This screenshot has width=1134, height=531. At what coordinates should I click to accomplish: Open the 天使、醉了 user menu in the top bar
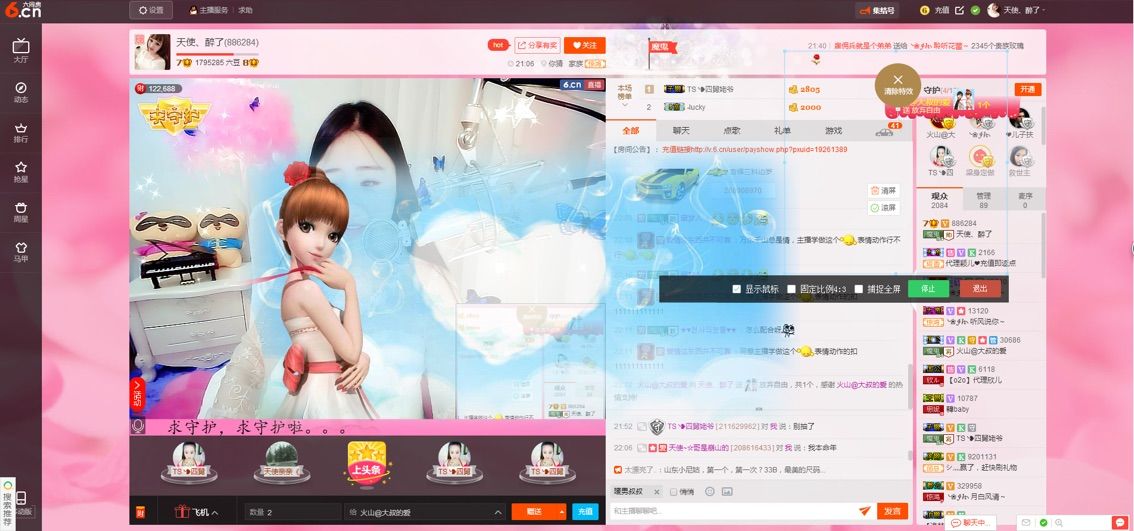click(1018, 10)
